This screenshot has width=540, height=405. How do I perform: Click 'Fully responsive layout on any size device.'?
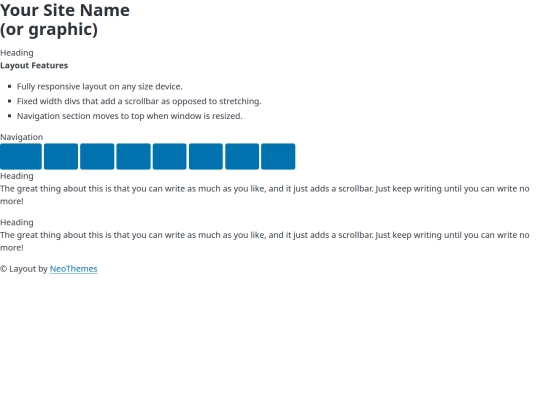click(x=100, y=86)
